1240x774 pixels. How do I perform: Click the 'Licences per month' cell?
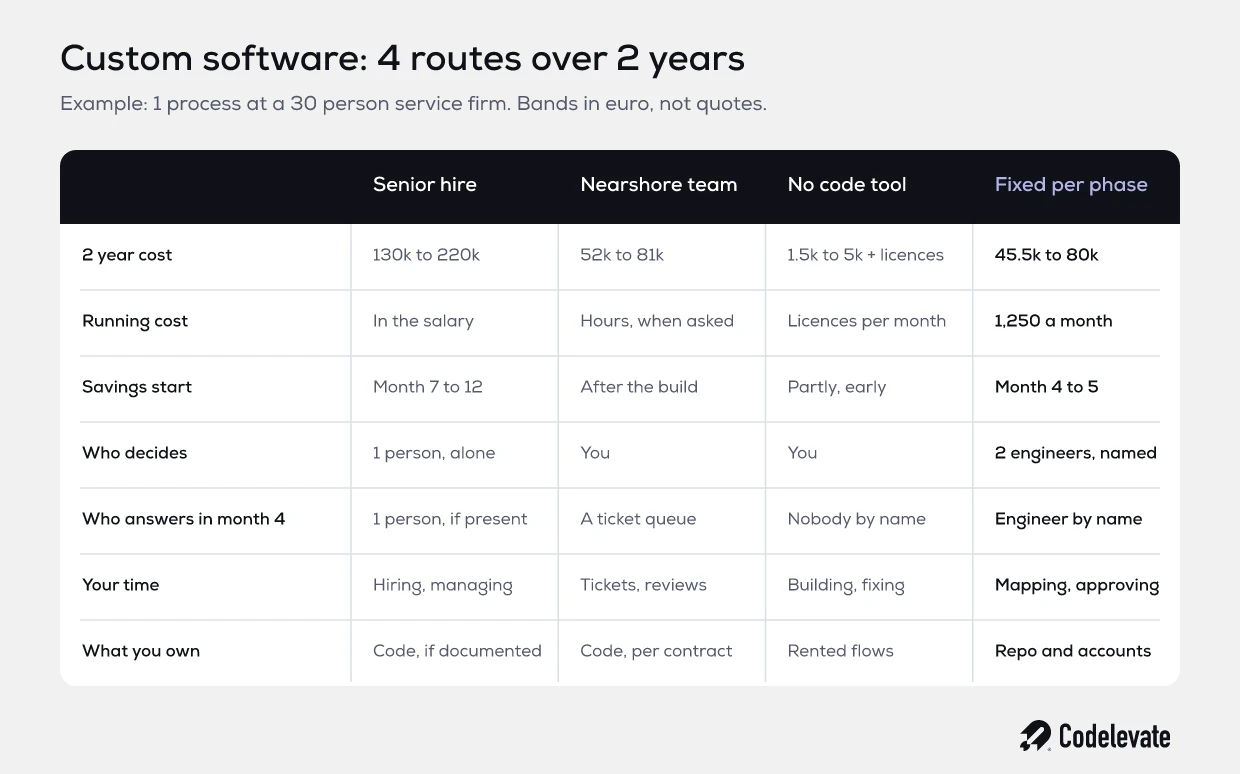(867, 321)
